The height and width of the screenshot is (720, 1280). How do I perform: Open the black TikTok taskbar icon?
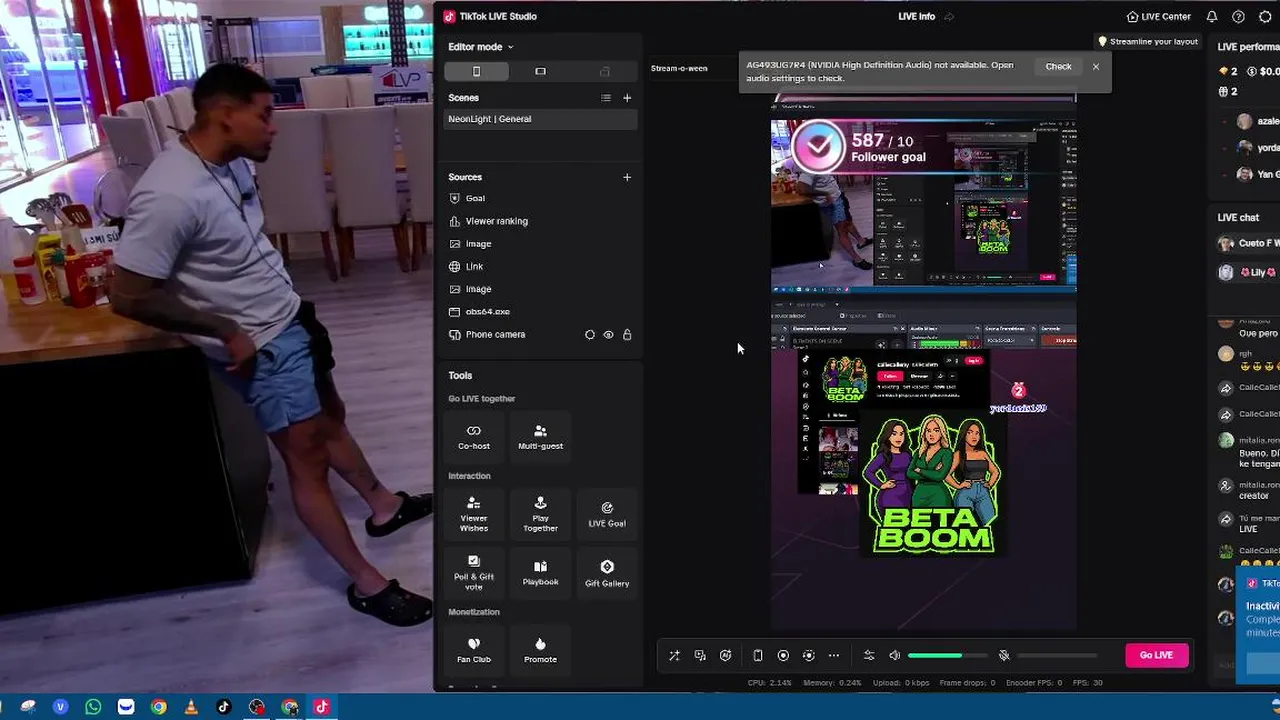[223, 707]
